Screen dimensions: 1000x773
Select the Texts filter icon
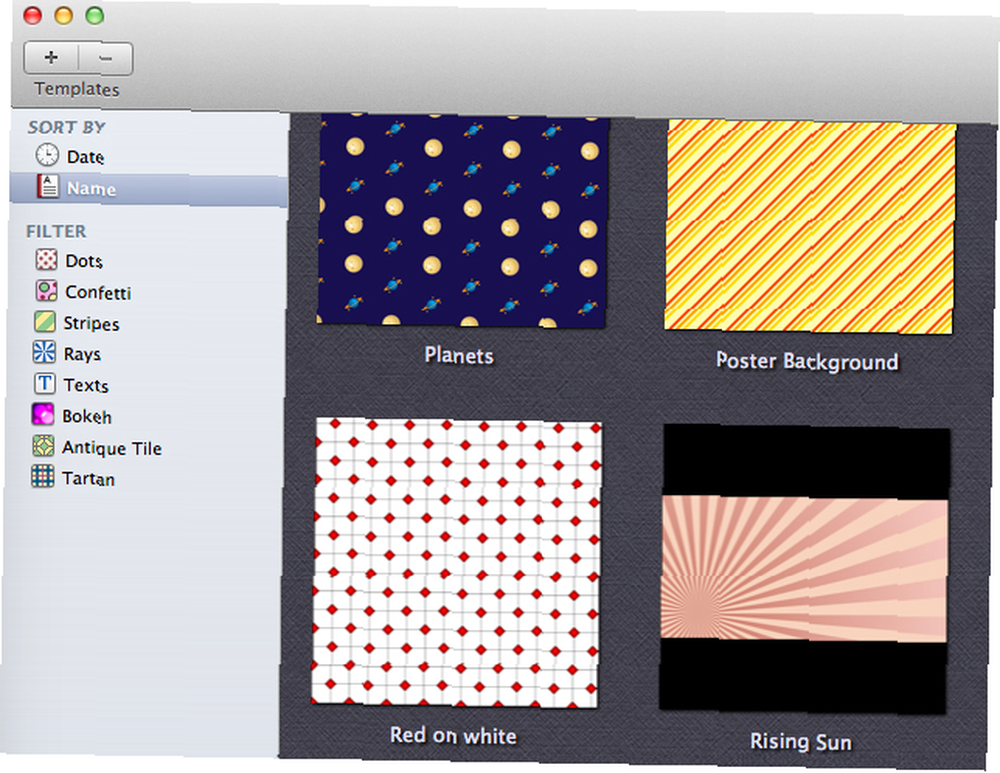point(44,383)
